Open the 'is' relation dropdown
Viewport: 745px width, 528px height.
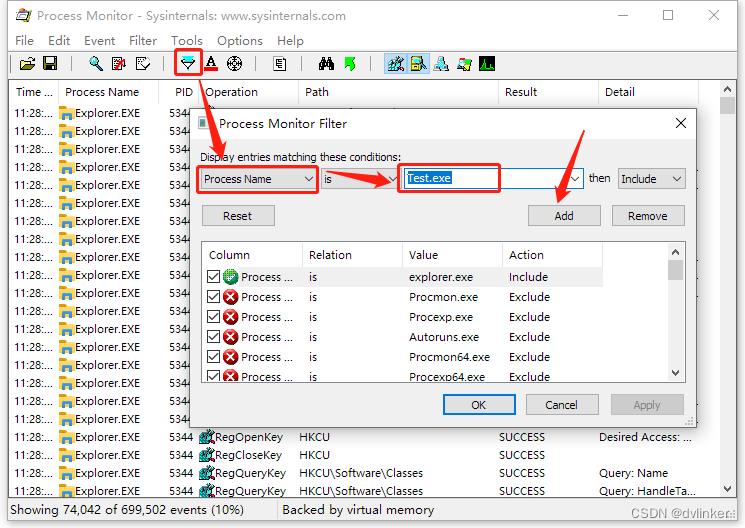(x=360, y=179)
